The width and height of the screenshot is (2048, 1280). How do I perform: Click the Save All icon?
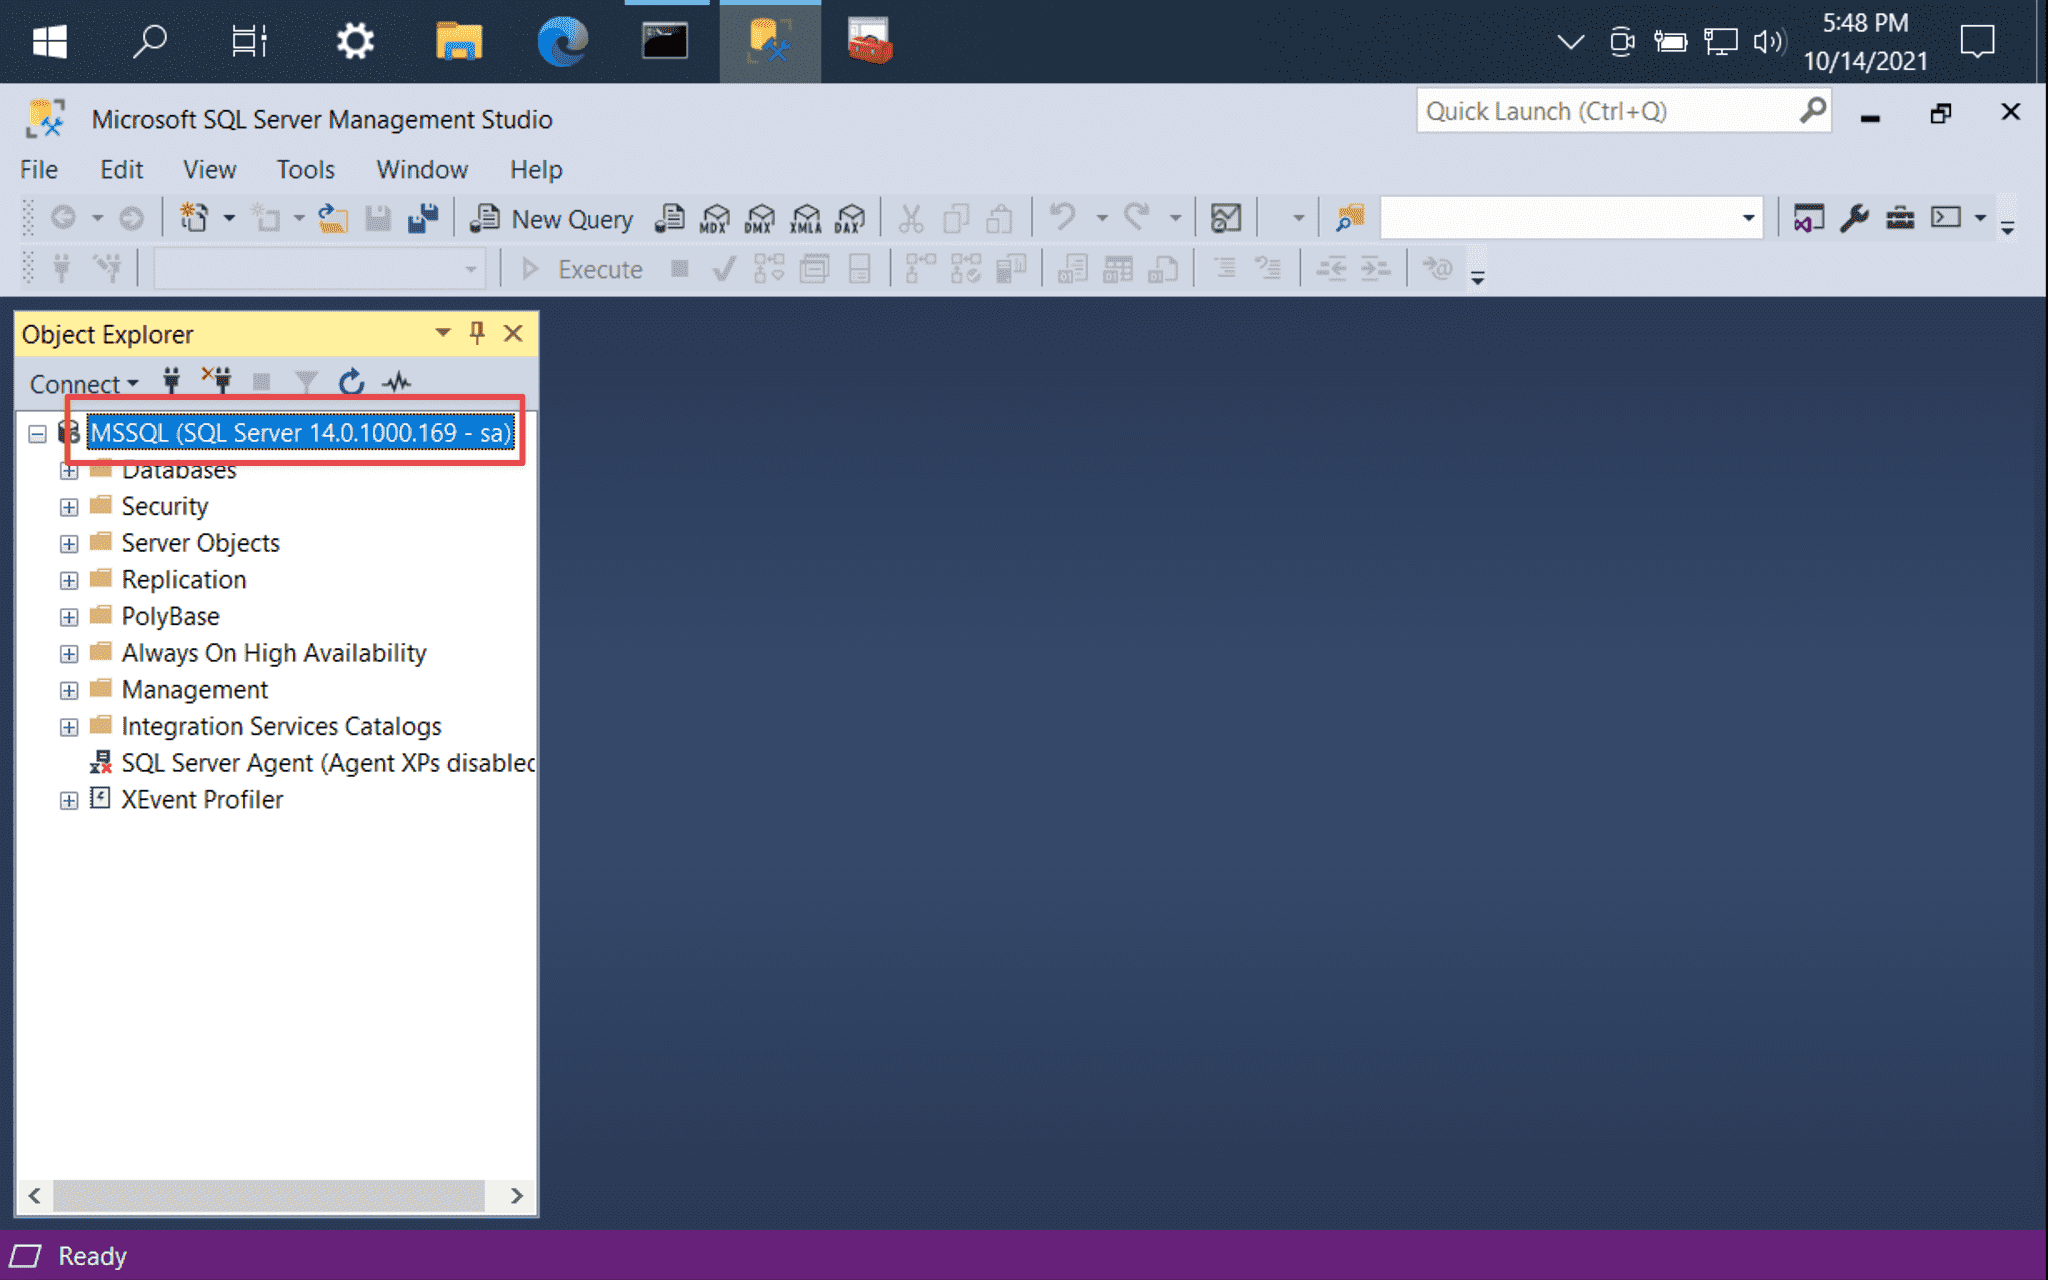(423, 218)
